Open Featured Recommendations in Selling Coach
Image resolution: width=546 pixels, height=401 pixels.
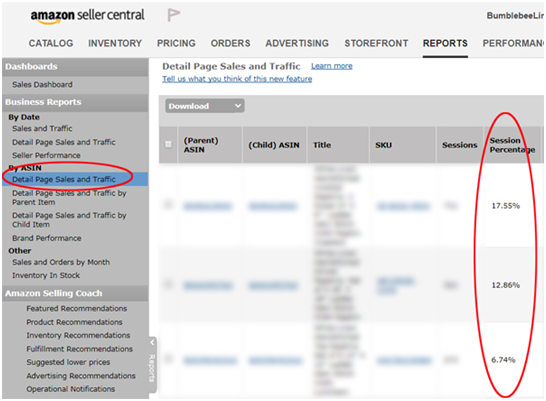[77, 308]
